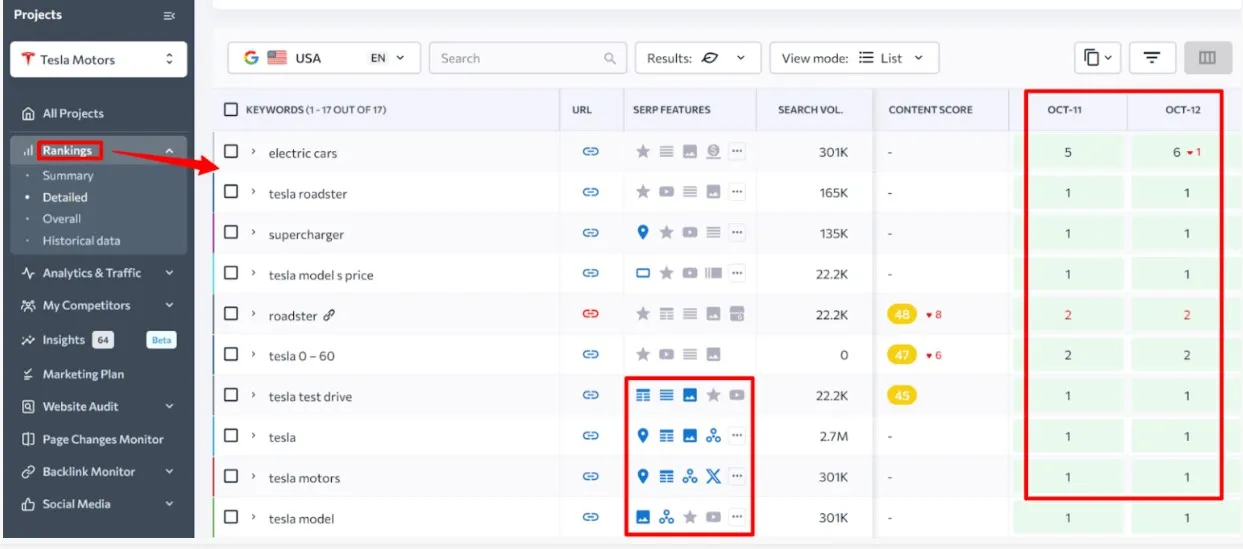Open the Google USA search engine dropdown
Image resolution: width=1243 pixels, height=549 pixels.
click(324, 58)
